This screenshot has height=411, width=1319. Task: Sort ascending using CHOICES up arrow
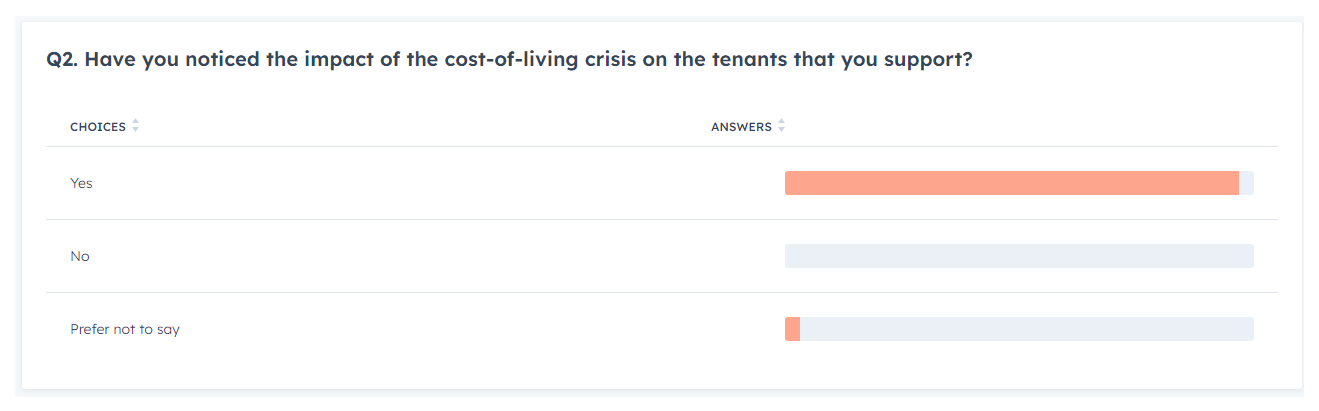click(135, 123)
